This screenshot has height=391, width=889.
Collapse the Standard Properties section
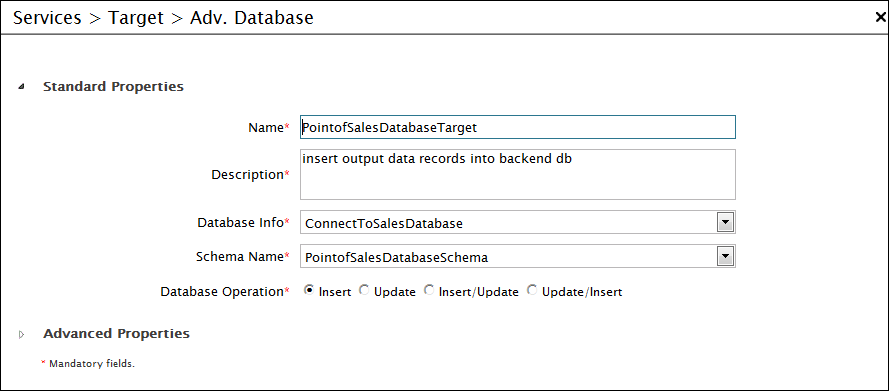coord(22,87)
